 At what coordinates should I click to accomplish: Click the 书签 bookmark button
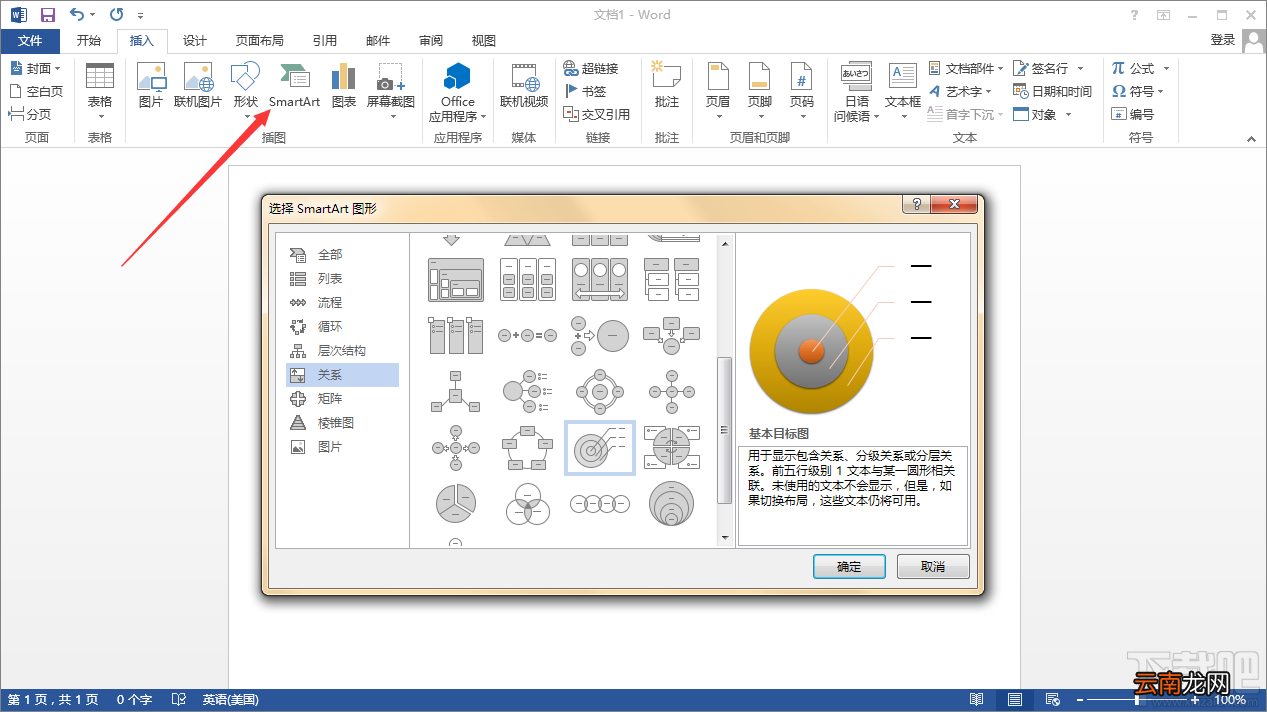coord(584,91)
